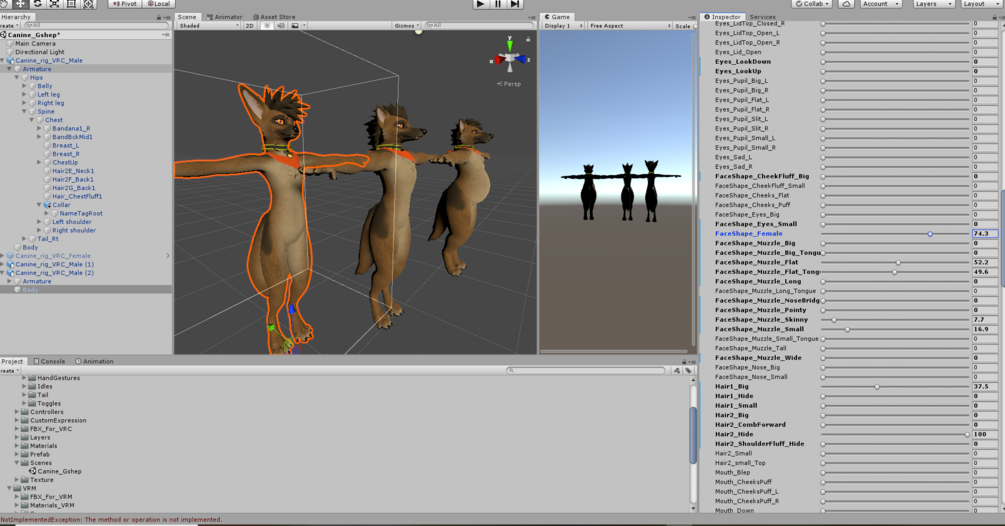
Task: Select Main Camera in Hierarchy
Action: 35,44
